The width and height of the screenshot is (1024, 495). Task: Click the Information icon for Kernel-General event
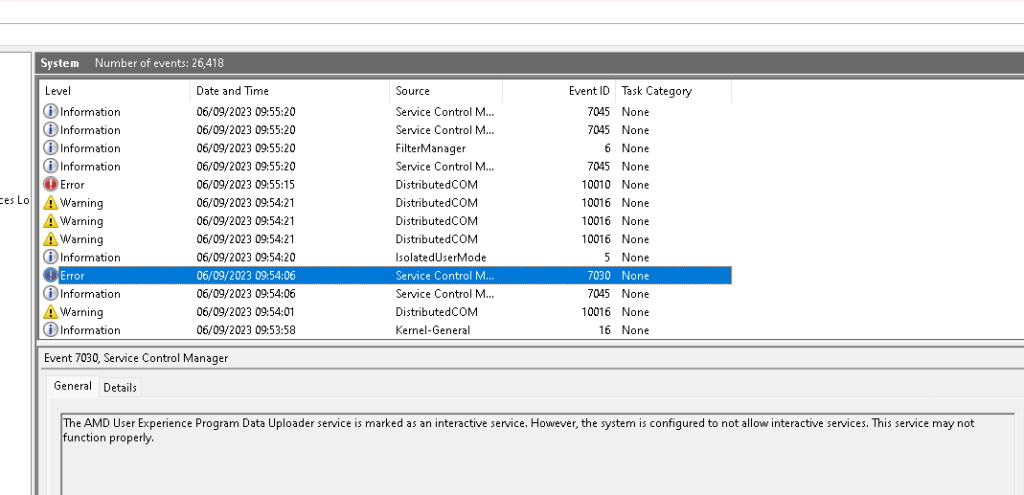(x=50, y=330)
